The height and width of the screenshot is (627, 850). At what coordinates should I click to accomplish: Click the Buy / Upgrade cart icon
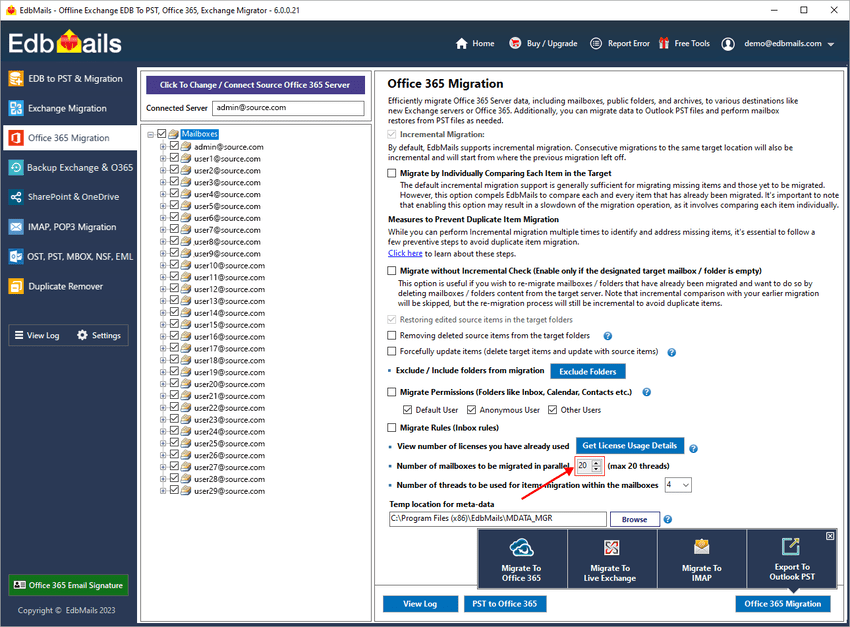click(x=515, y=43)
